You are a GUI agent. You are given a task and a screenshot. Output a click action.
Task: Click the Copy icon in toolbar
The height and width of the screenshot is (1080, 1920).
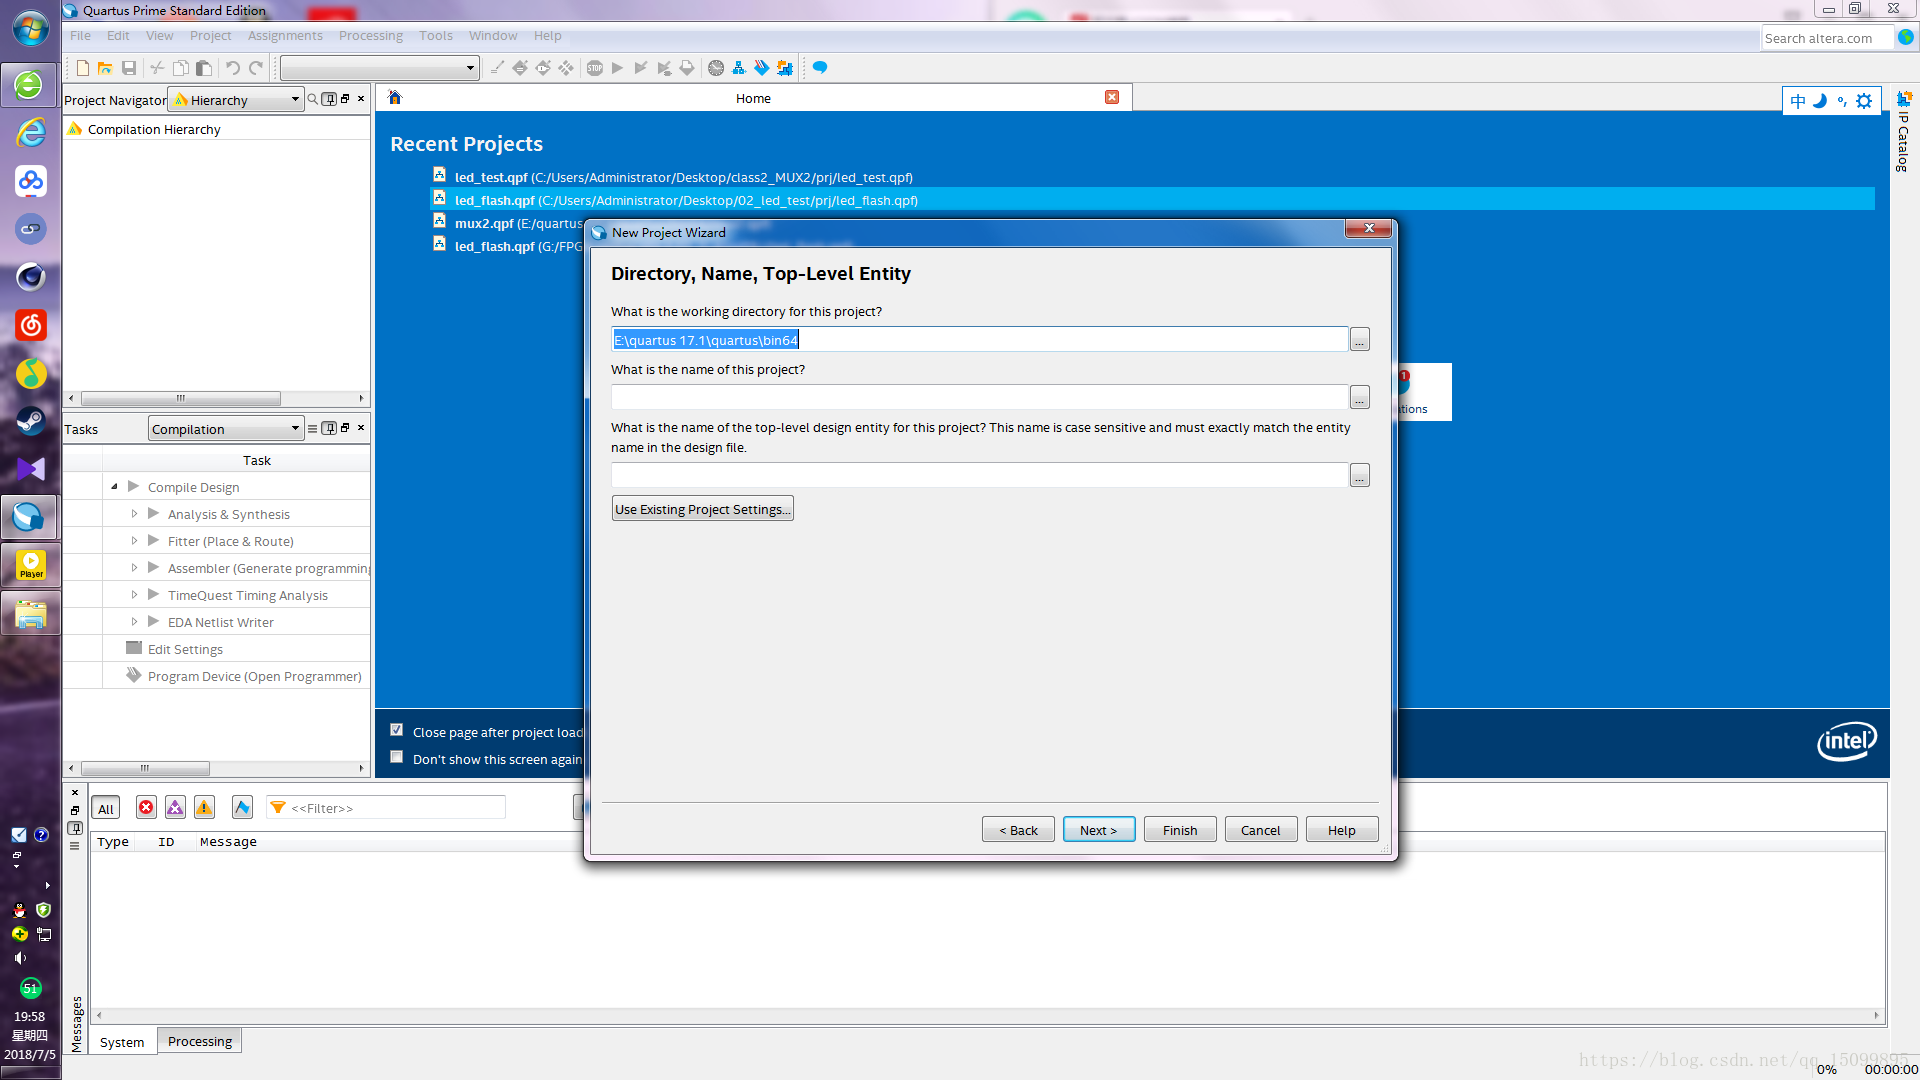(x=181, y=68)
